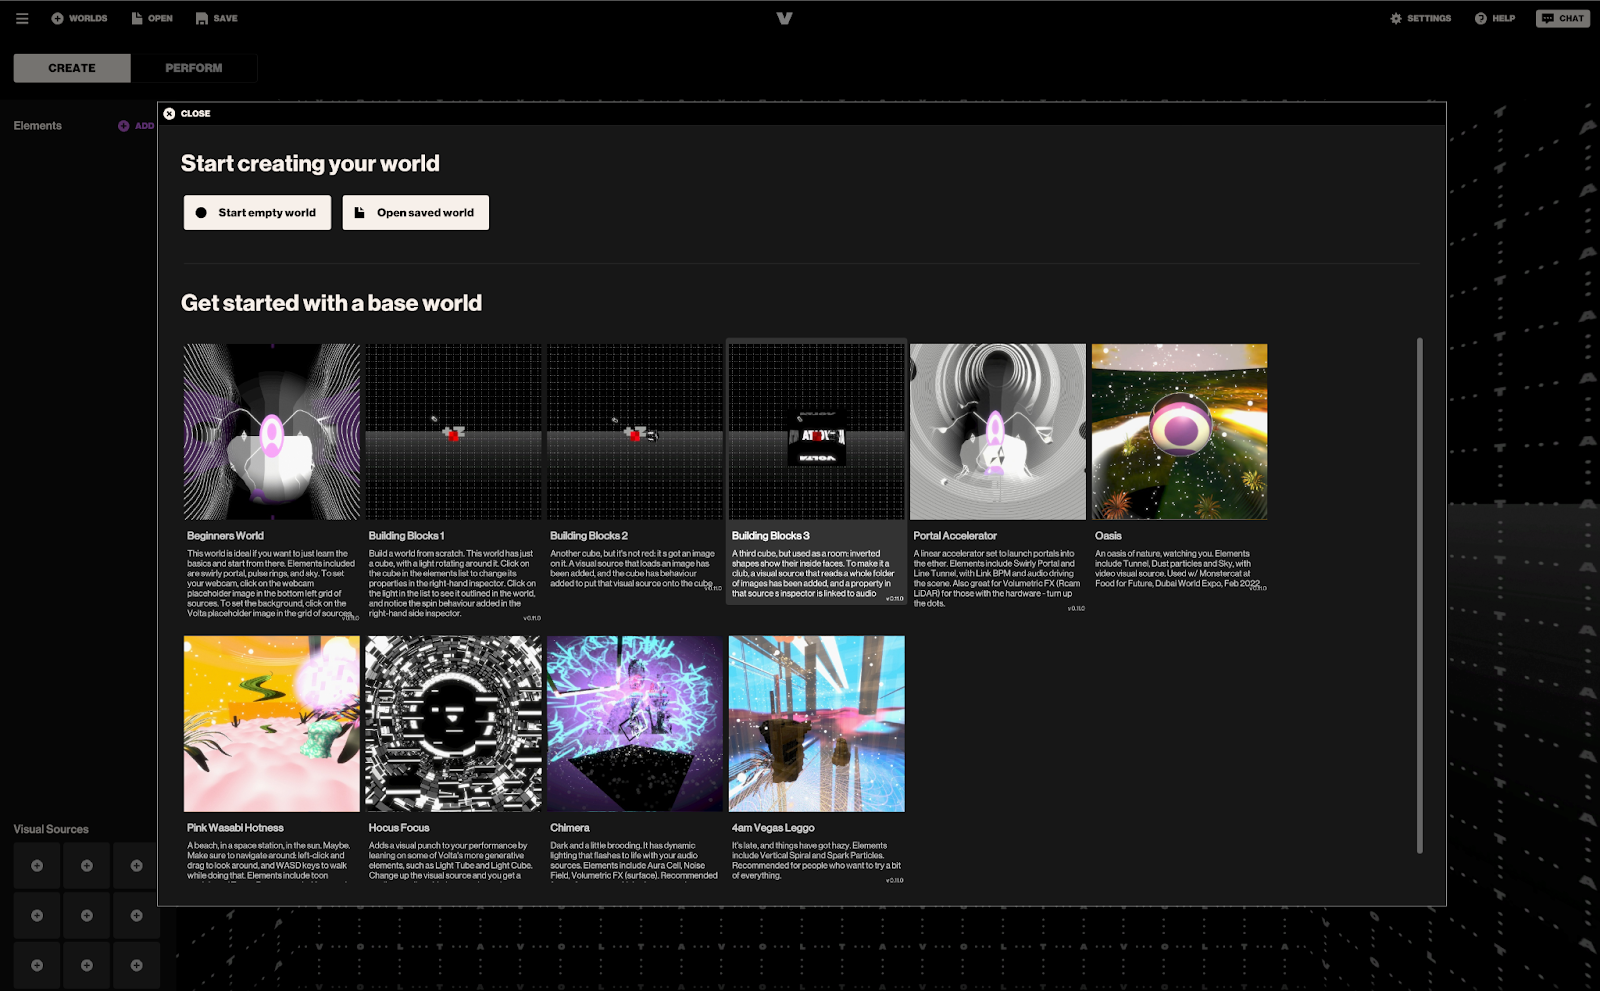Open the Help question icon
Image resolution: width=1600 pixels, height=991 pixels.
[x=1481, y=18]
